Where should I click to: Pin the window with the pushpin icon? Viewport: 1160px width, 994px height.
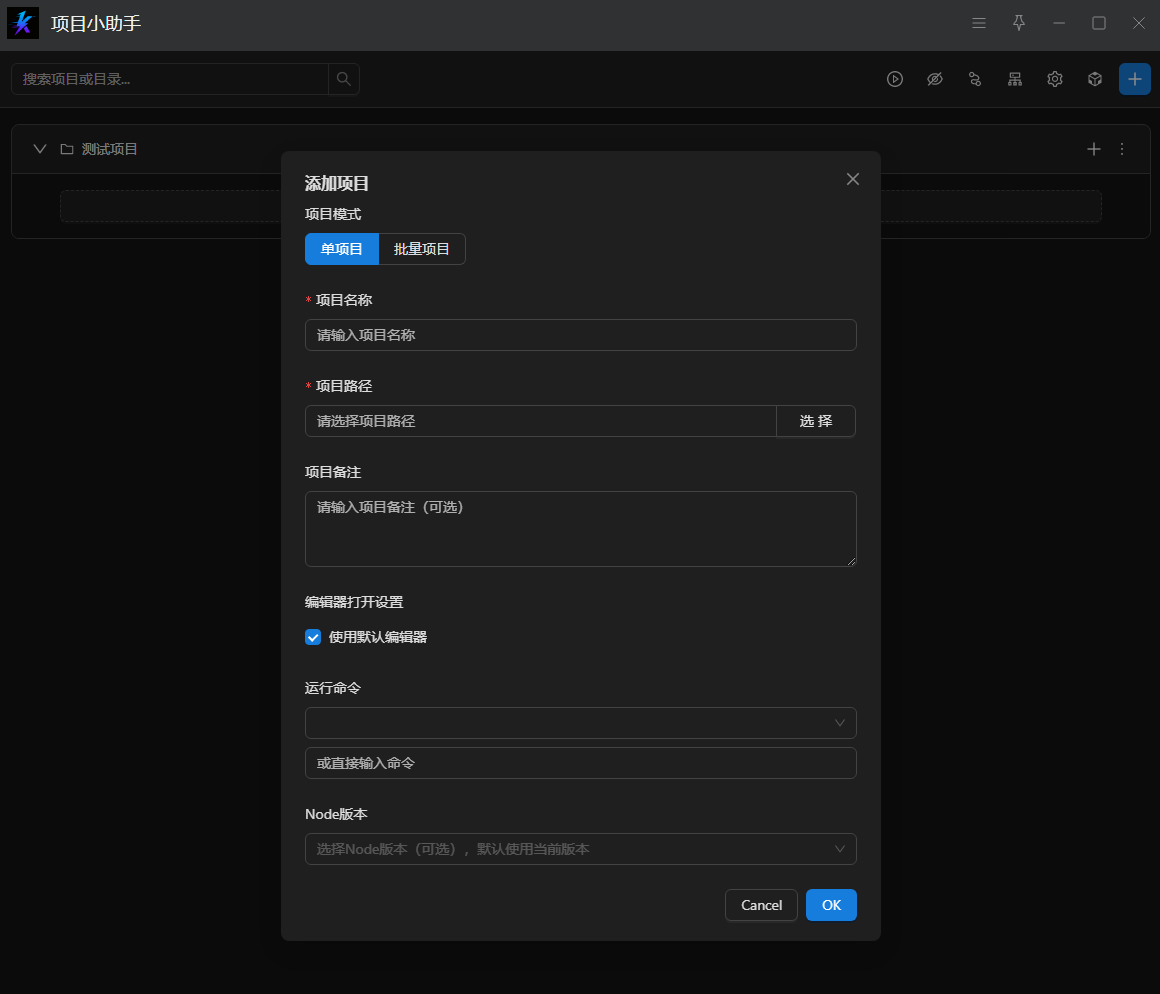[x=1019, y=23]
